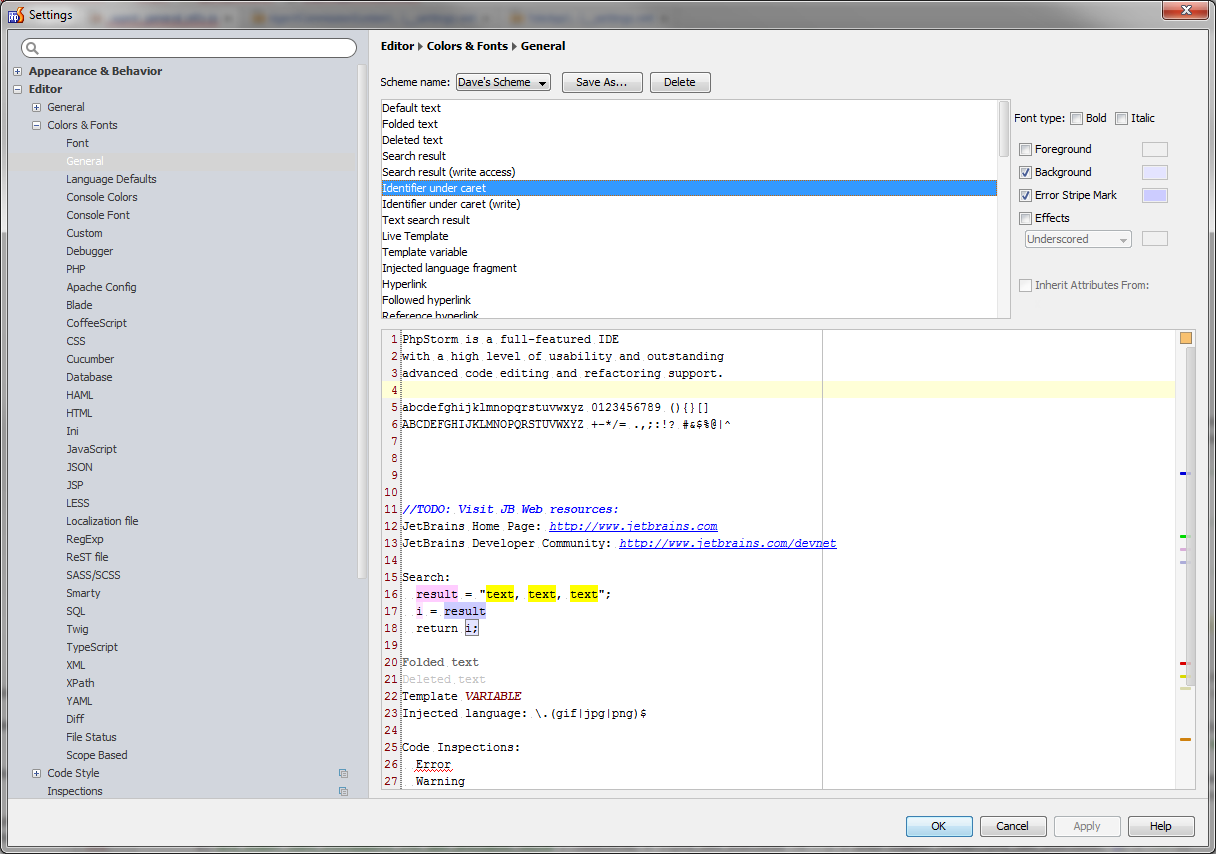Enable the Foreground checkbox
The height and width of the screenshot is (854, 1216).
1025,149
